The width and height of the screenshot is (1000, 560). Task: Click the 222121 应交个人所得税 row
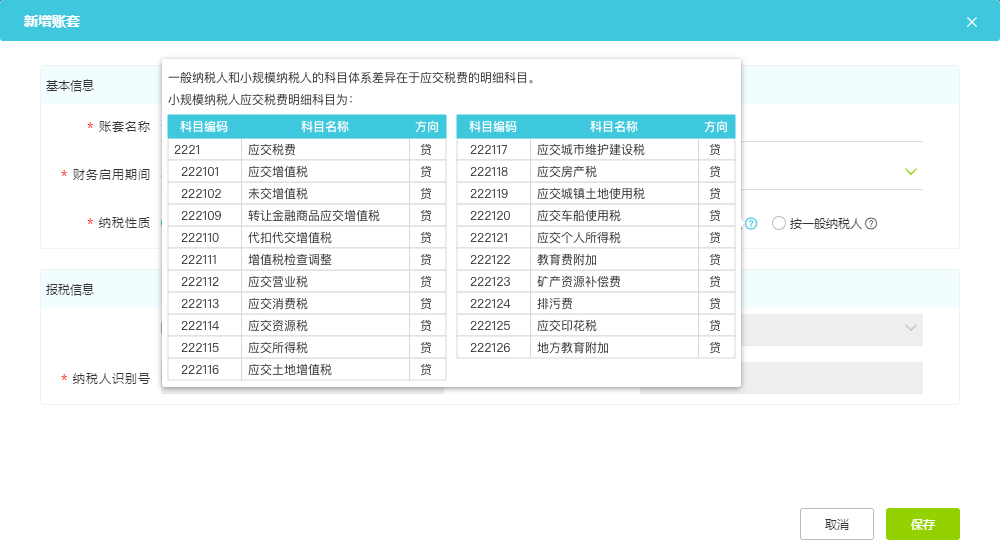(596, 238)
